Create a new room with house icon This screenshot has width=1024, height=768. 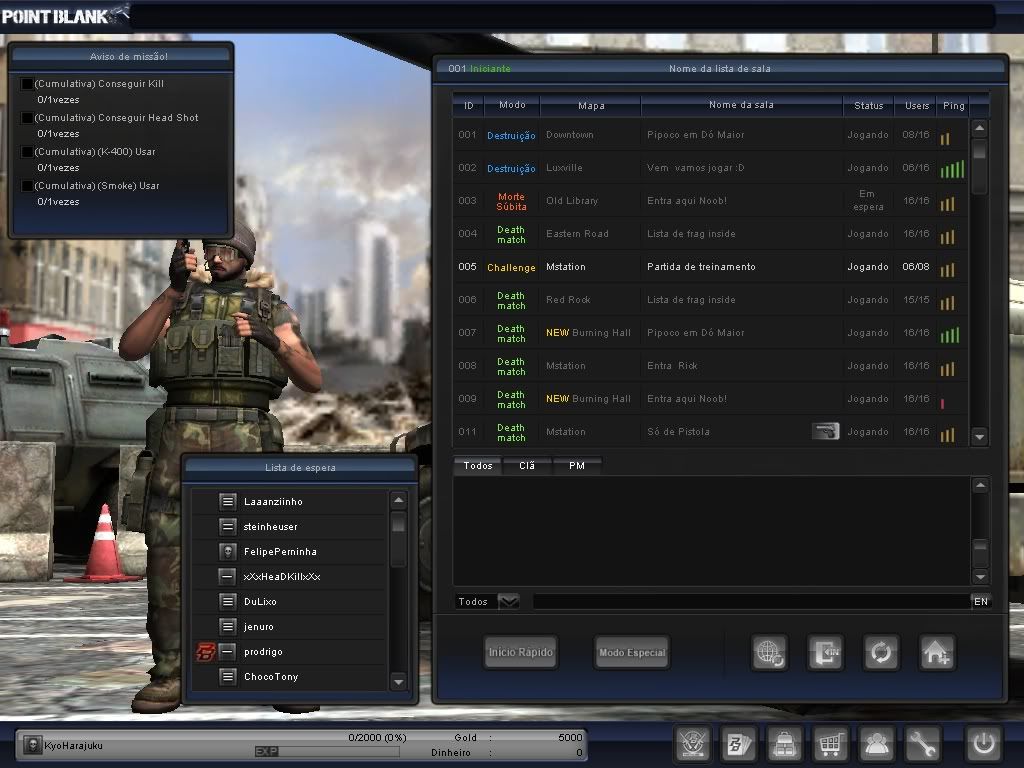click(x=937, y=652)
